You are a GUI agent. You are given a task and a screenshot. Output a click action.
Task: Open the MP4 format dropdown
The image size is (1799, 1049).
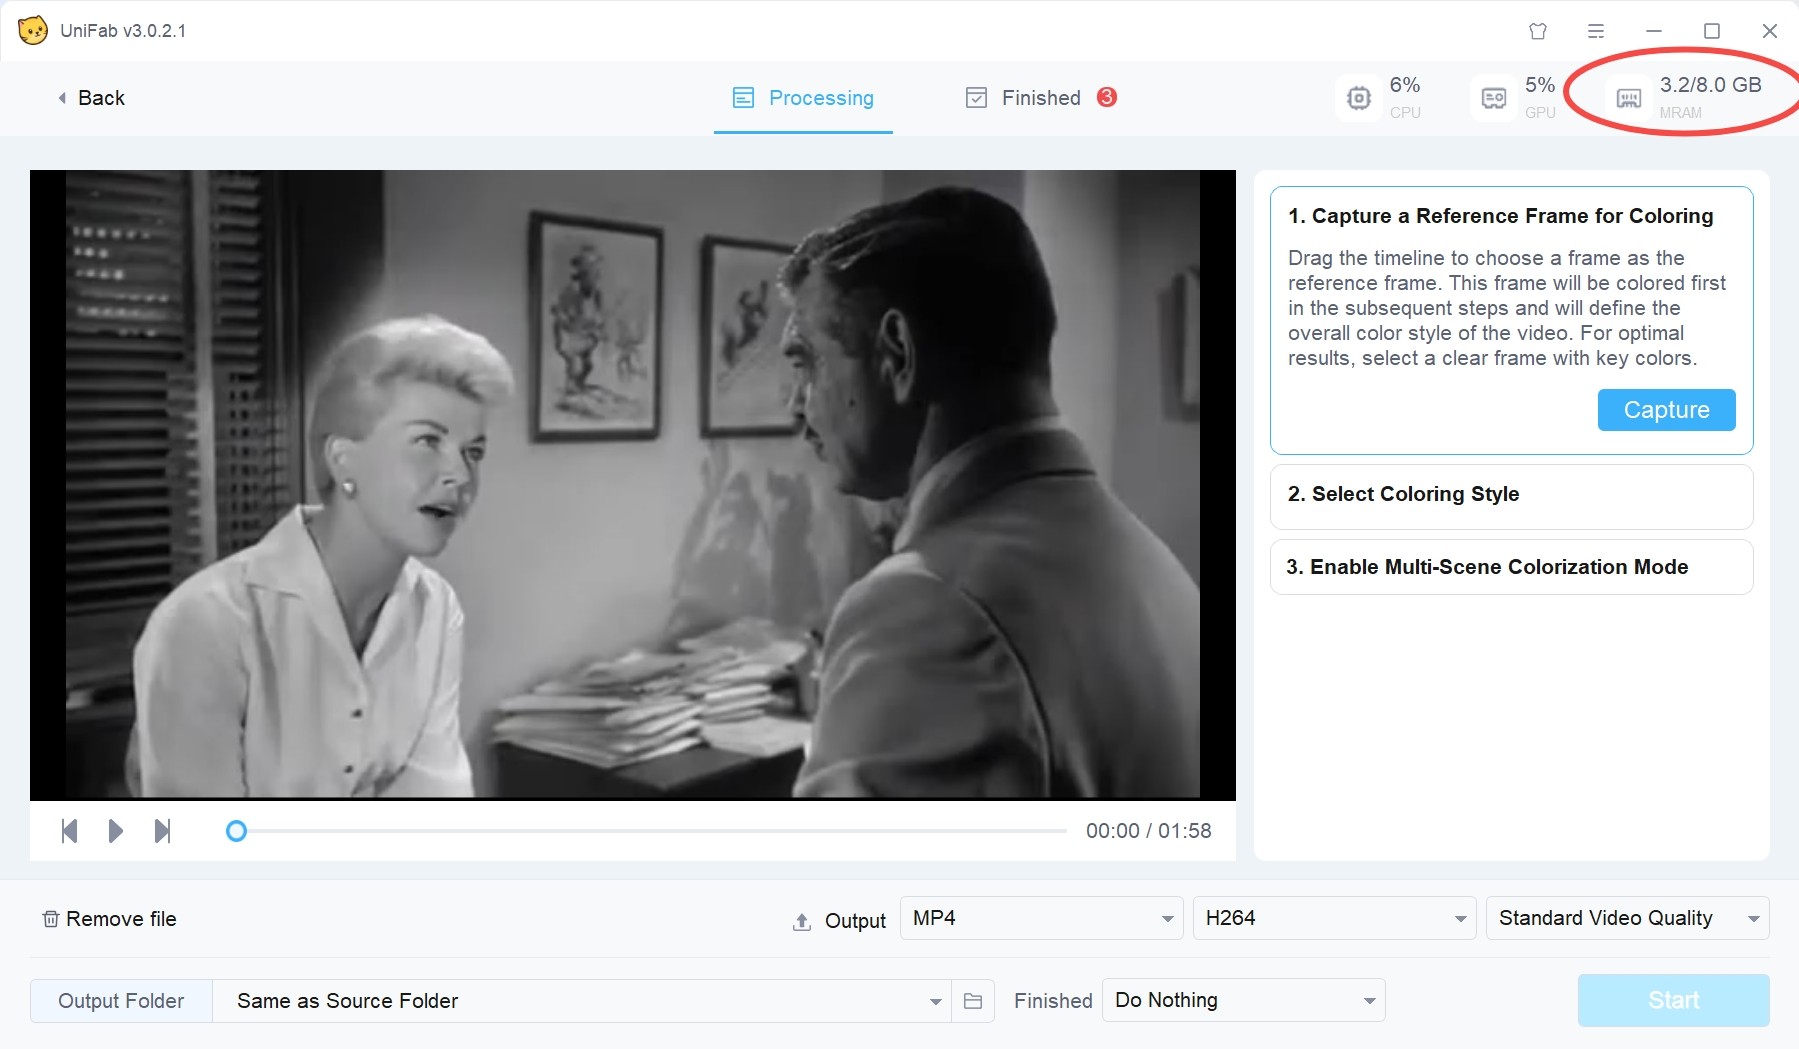1041,918
